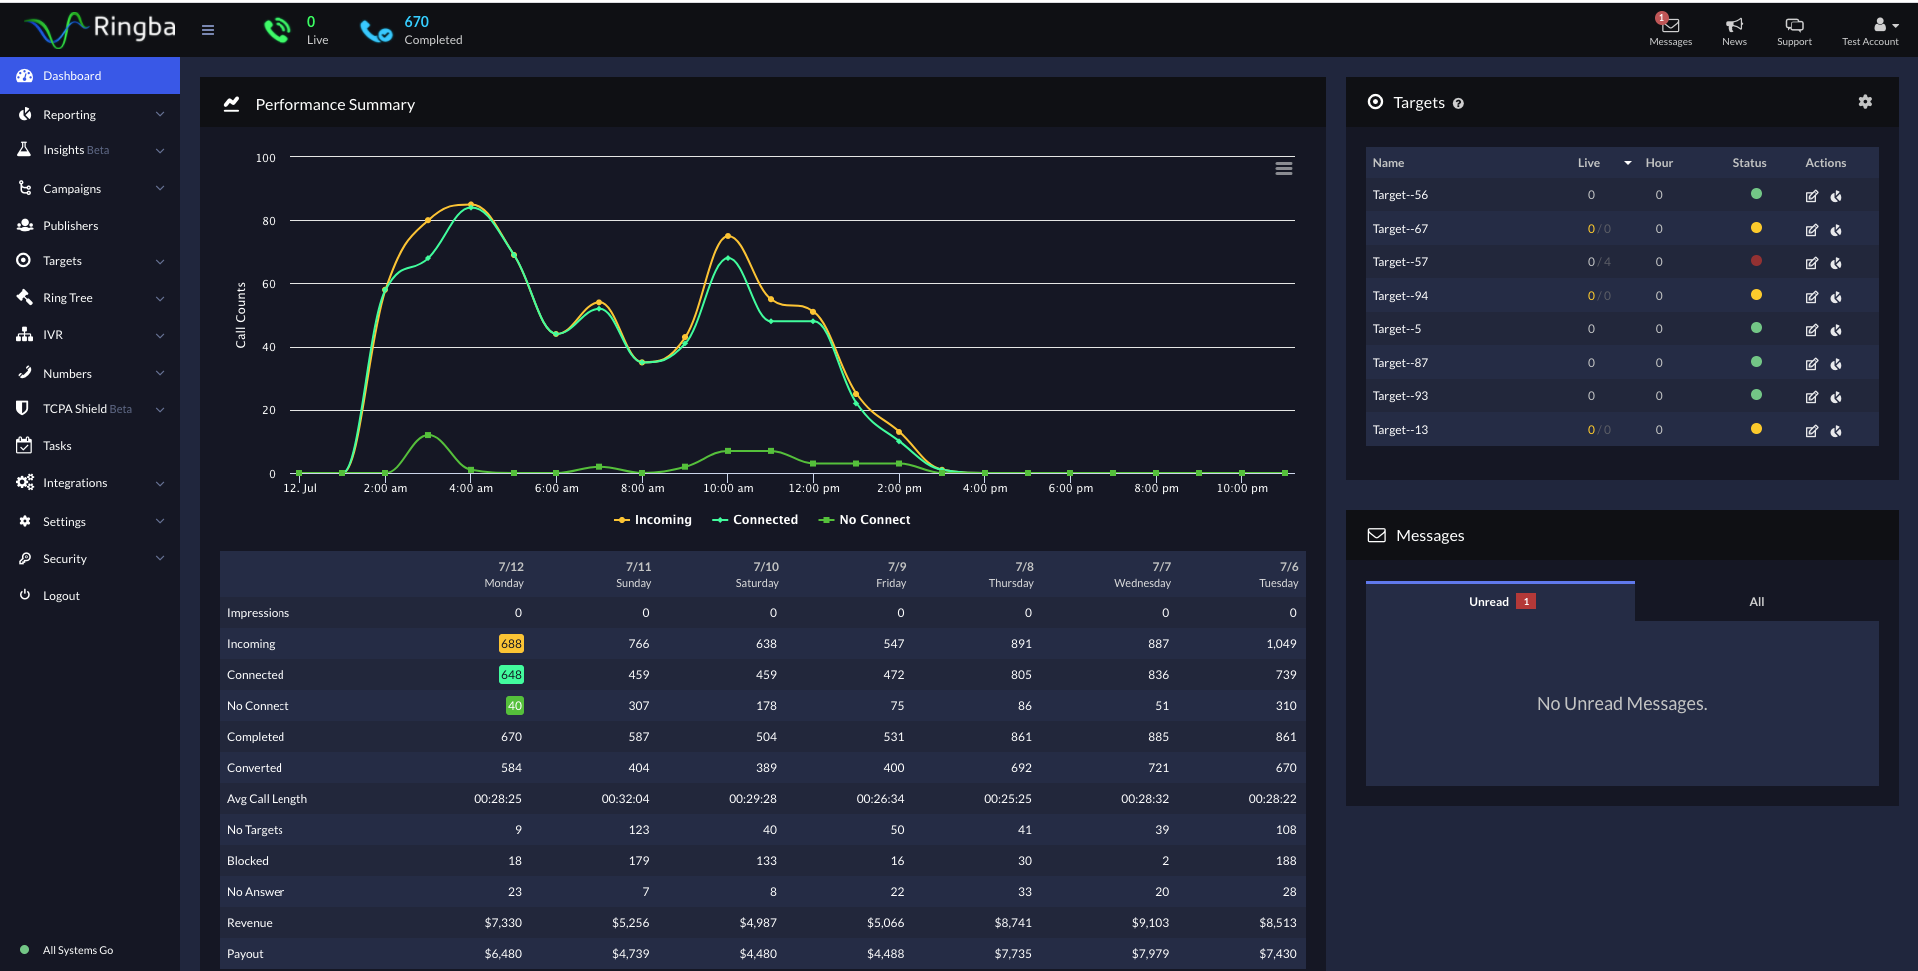Click edit icon for Target--56

coord(1811,196)
